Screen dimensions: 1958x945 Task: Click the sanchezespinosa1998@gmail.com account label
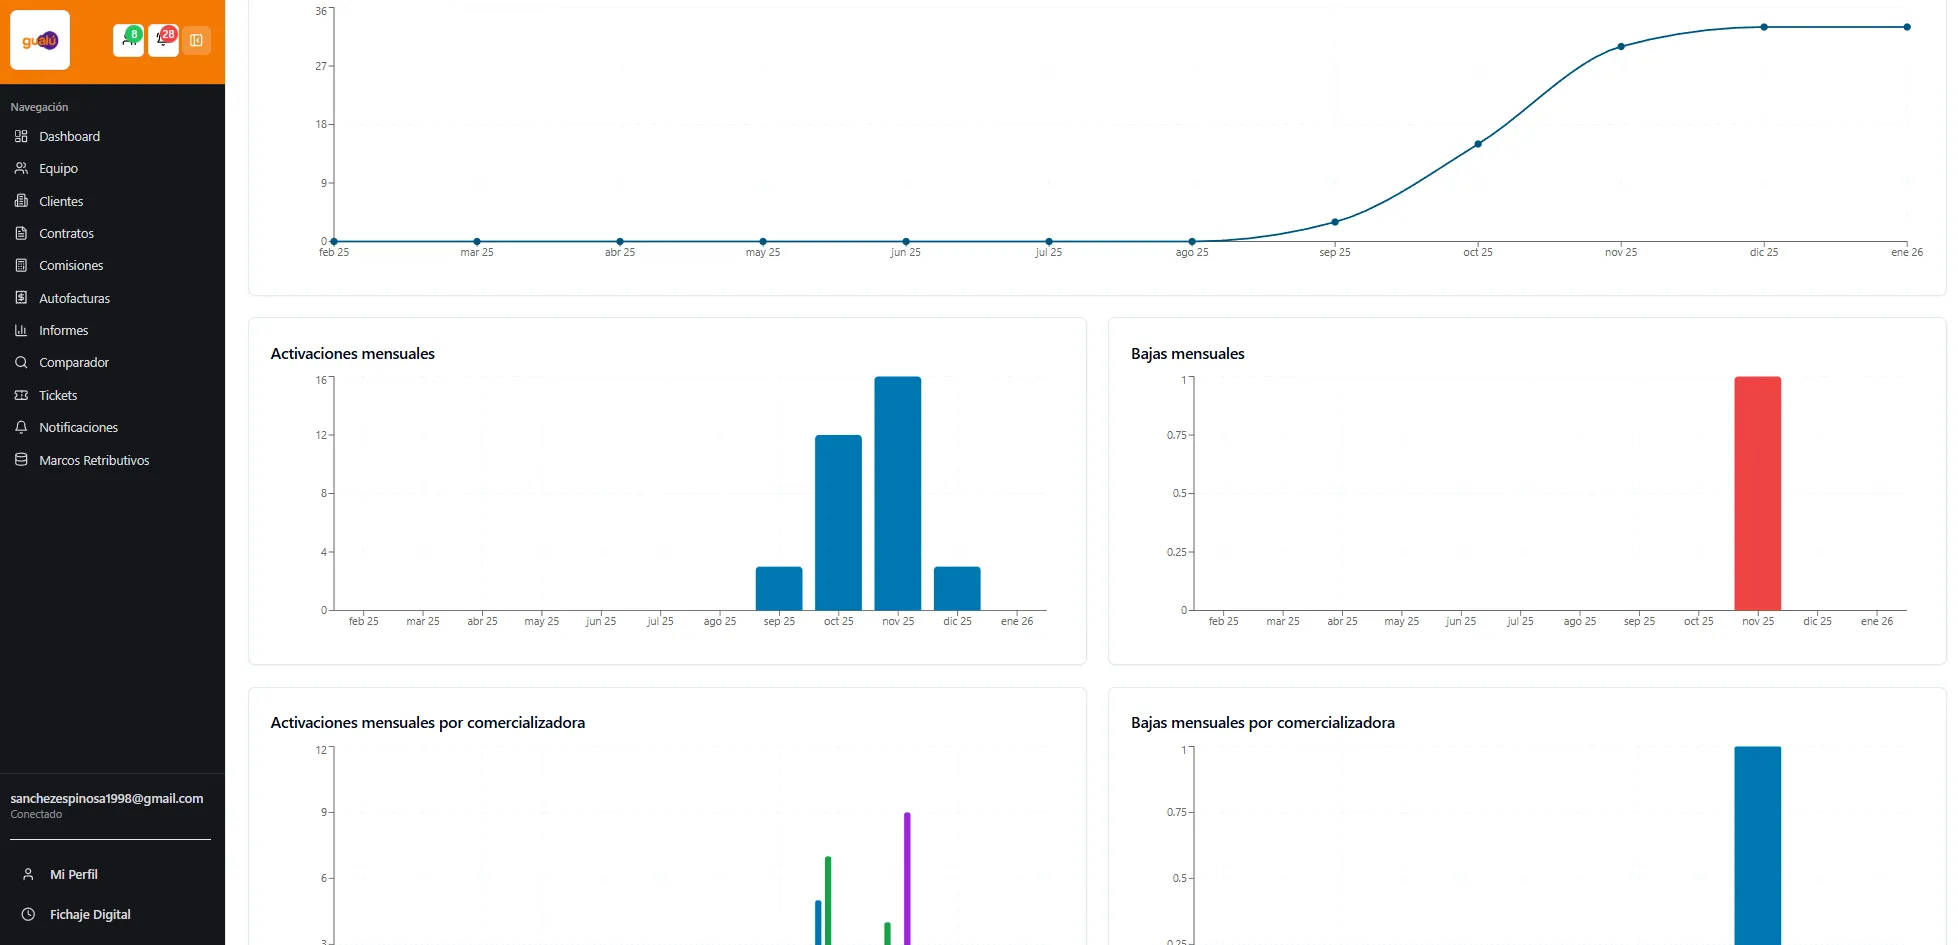[106, 798]
